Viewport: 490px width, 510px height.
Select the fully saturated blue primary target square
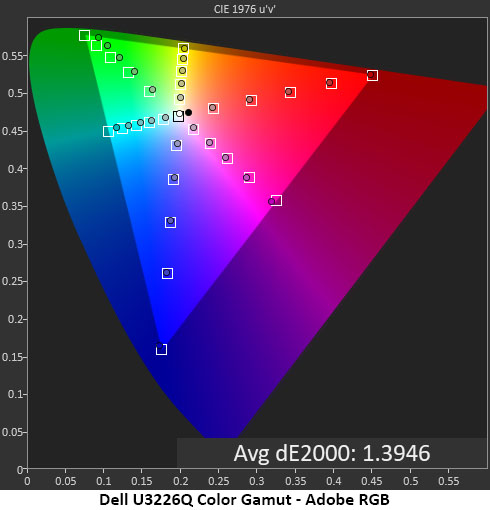point(161,349)
